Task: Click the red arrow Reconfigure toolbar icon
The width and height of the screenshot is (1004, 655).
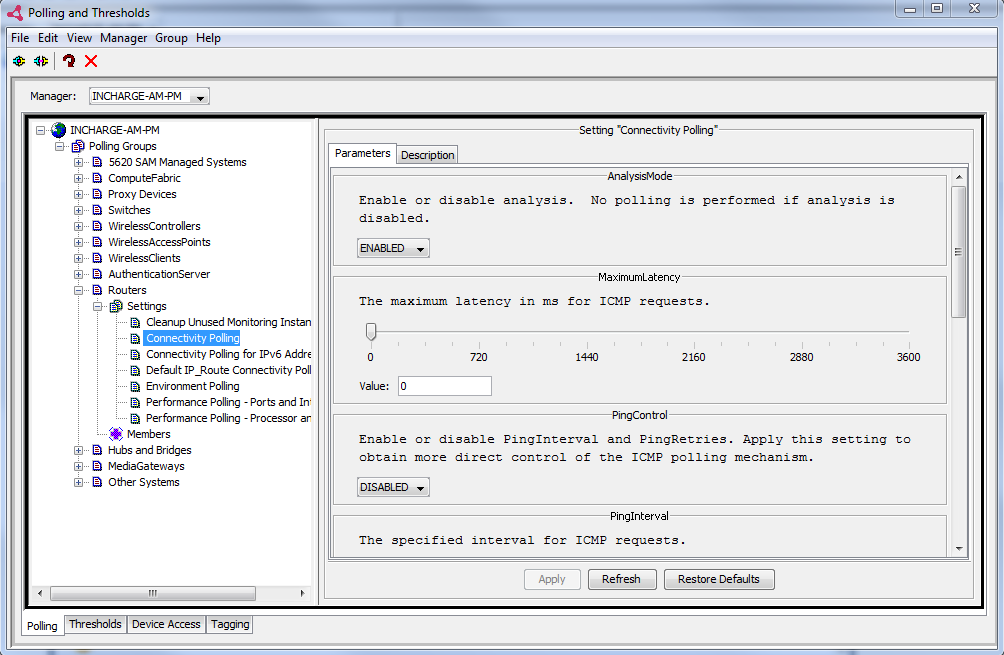Action: tap(69, 61)
